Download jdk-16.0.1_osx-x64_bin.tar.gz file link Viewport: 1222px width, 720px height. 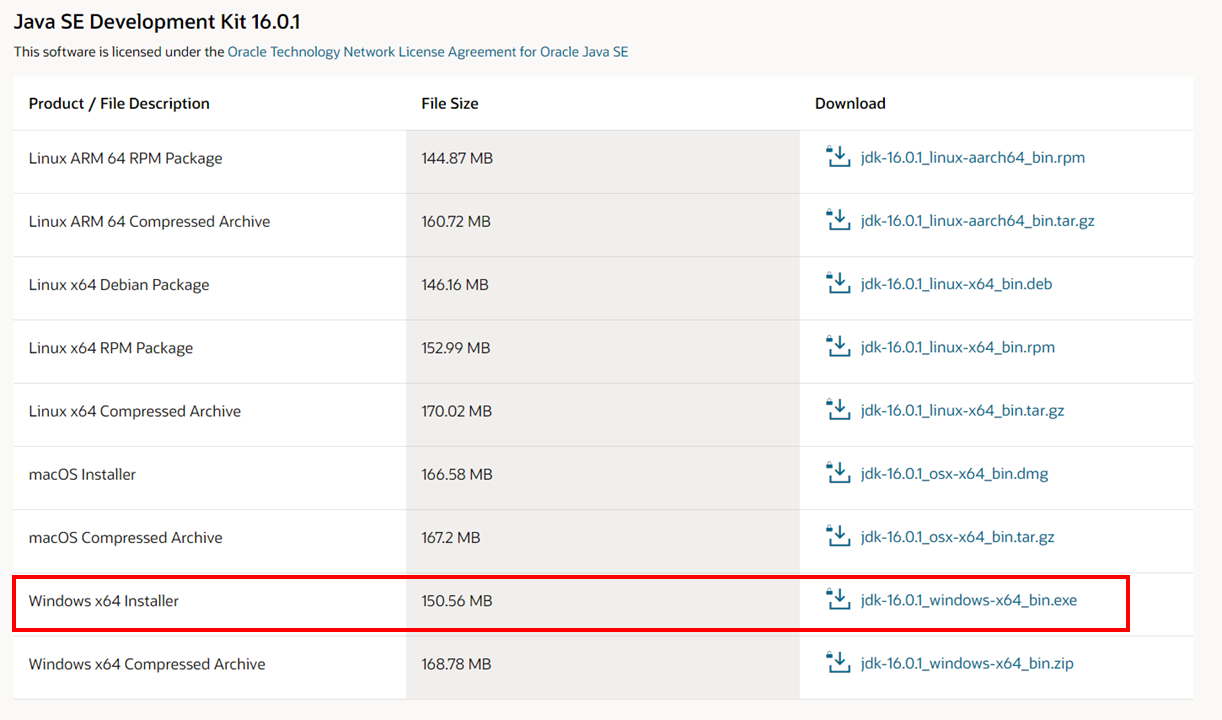pos(958,538)
